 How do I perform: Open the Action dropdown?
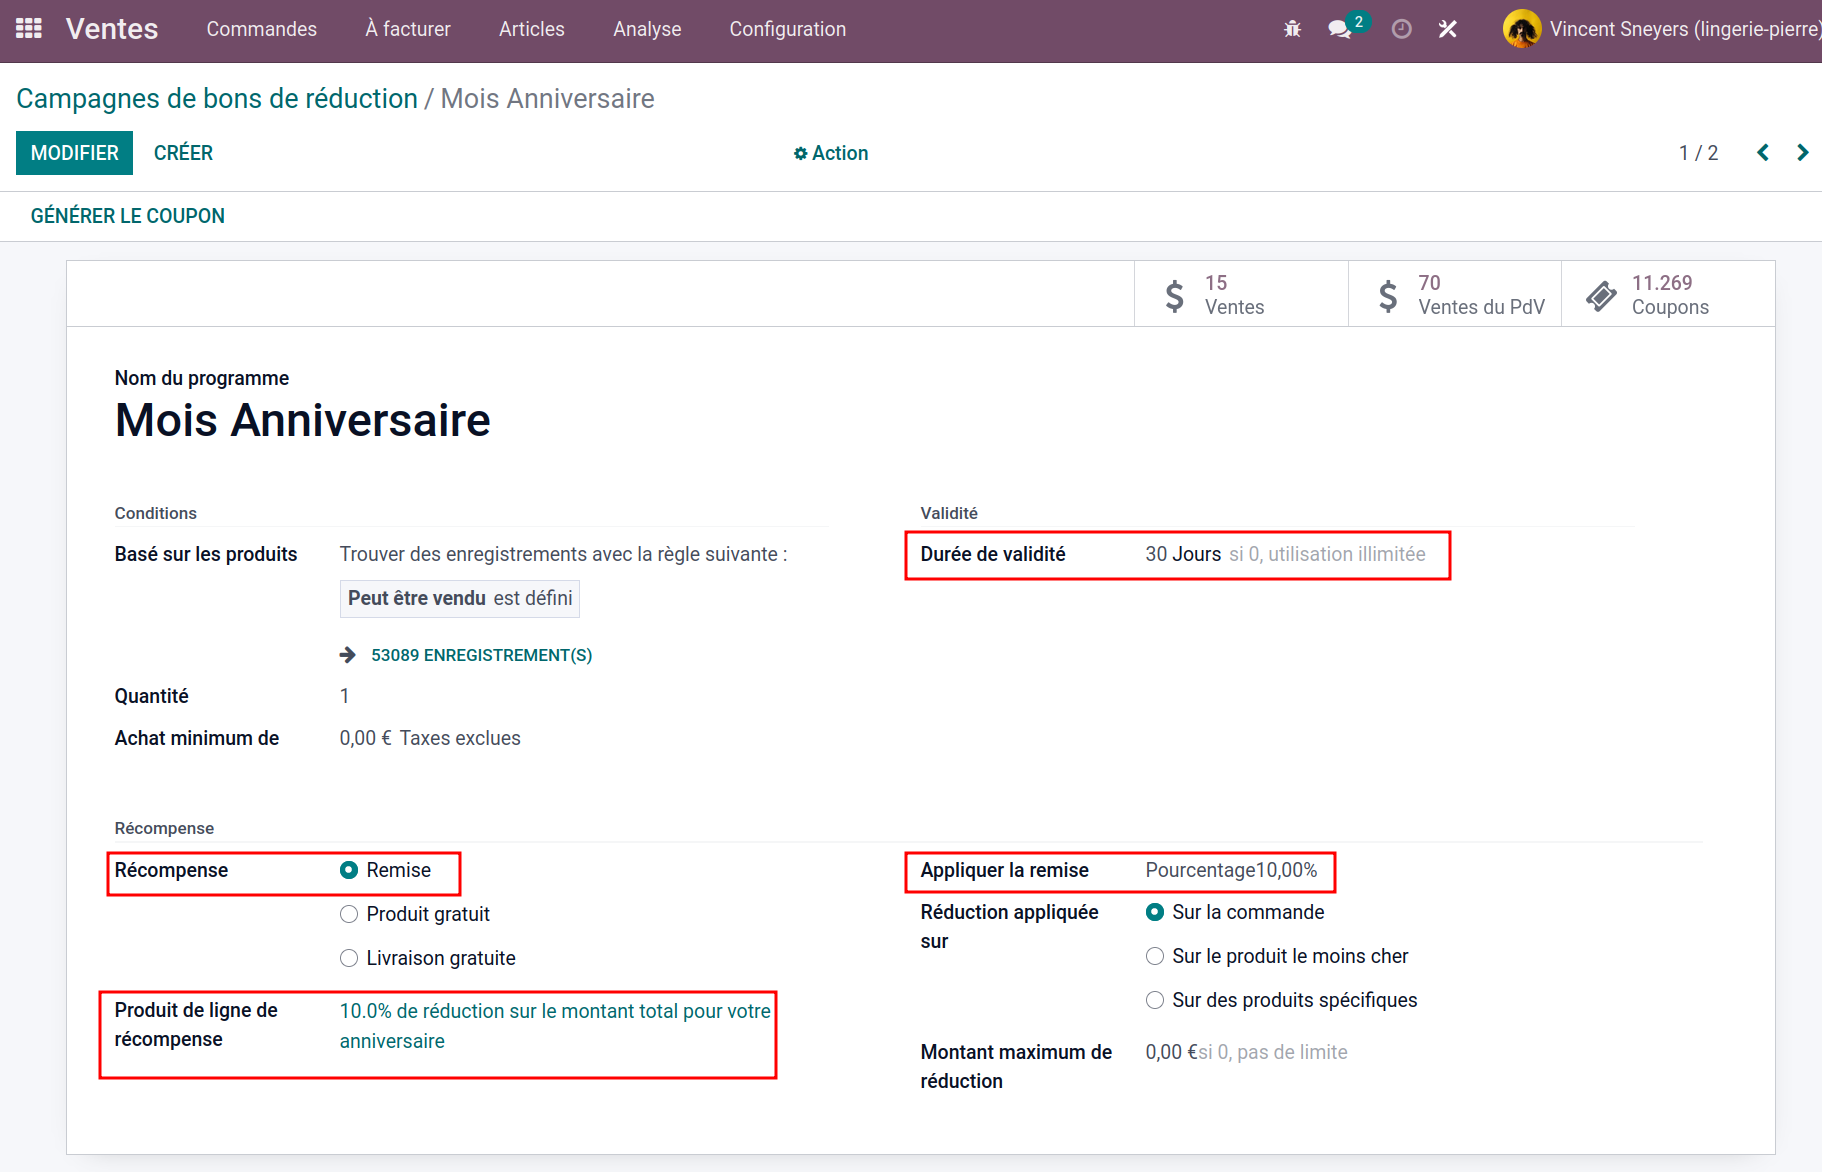point(831,153)
